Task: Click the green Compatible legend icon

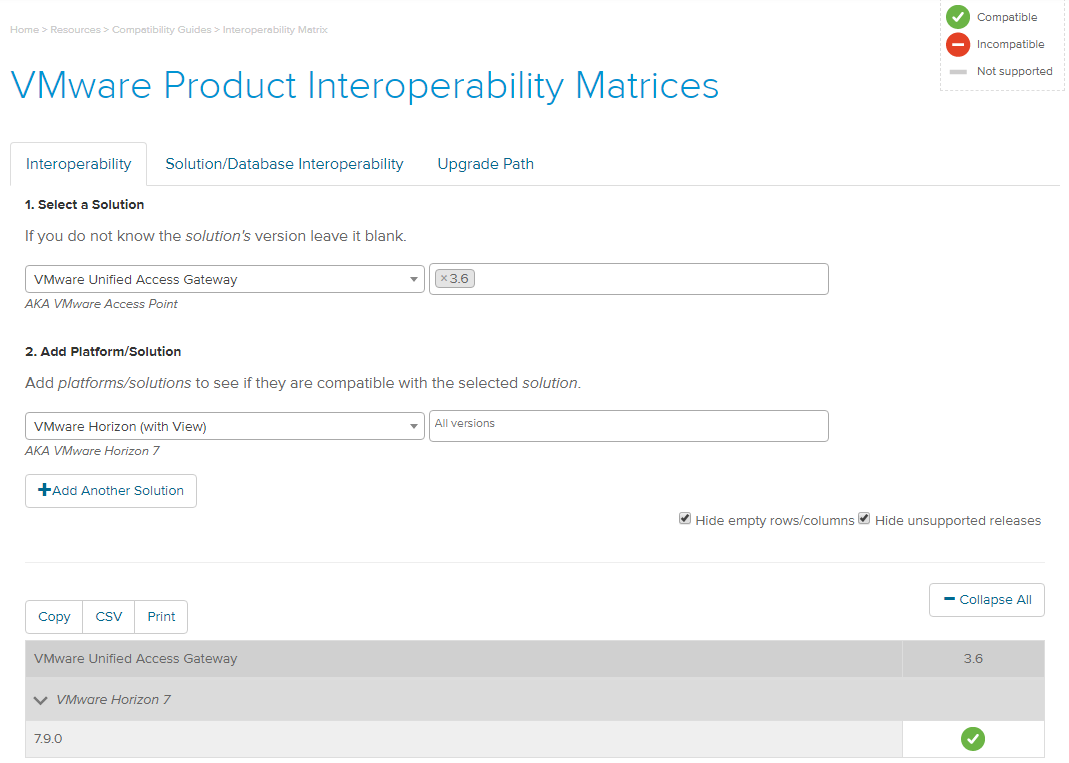Action: point(958,17)
